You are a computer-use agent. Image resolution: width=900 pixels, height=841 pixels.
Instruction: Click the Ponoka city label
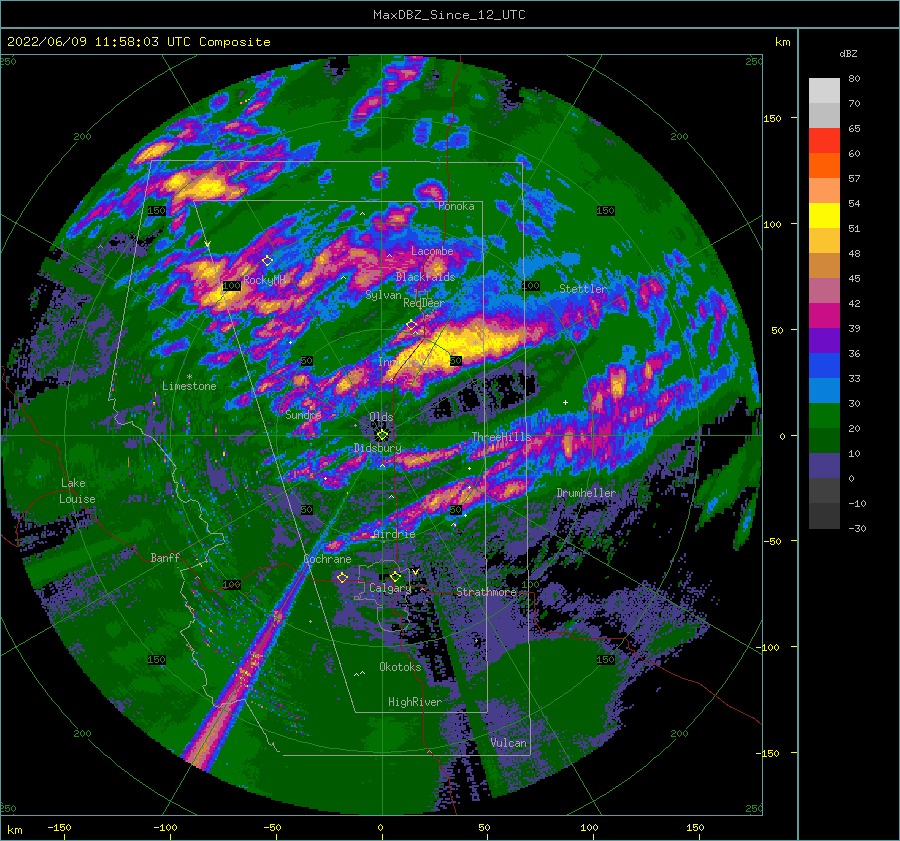point(456,206)
